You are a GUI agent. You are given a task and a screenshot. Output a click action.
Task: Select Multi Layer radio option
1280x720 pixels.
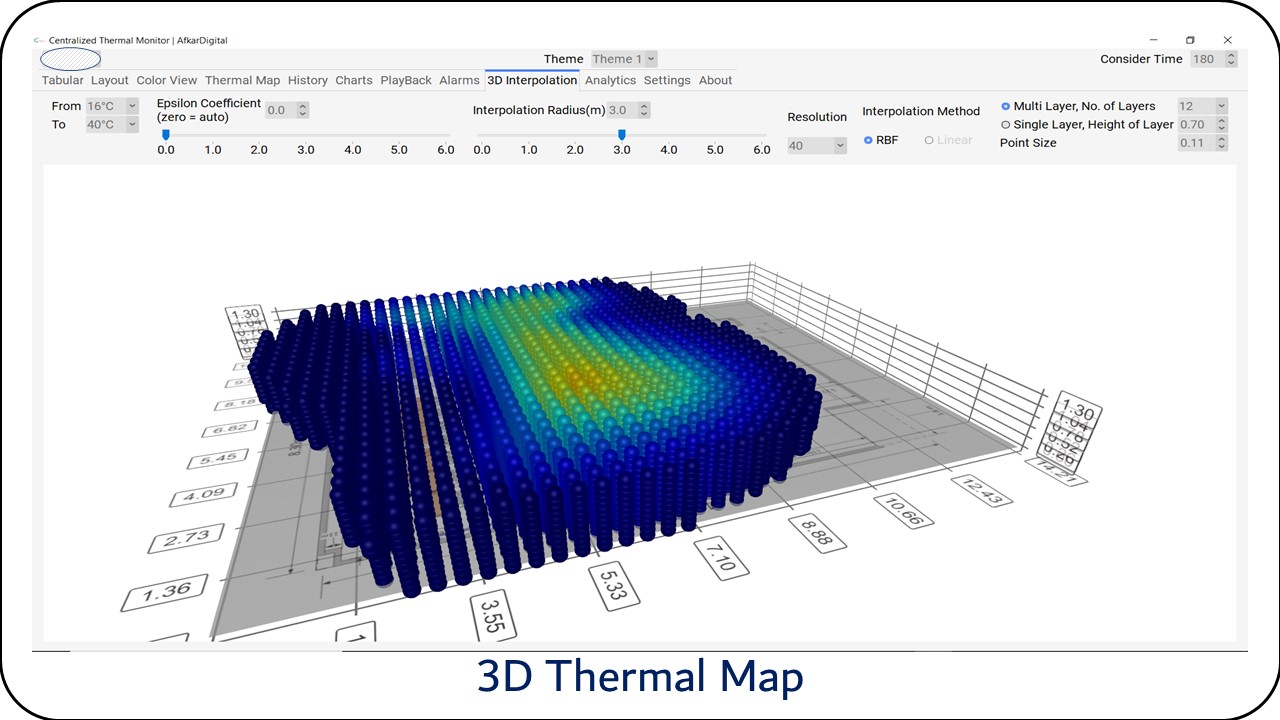click(1006, 106)
